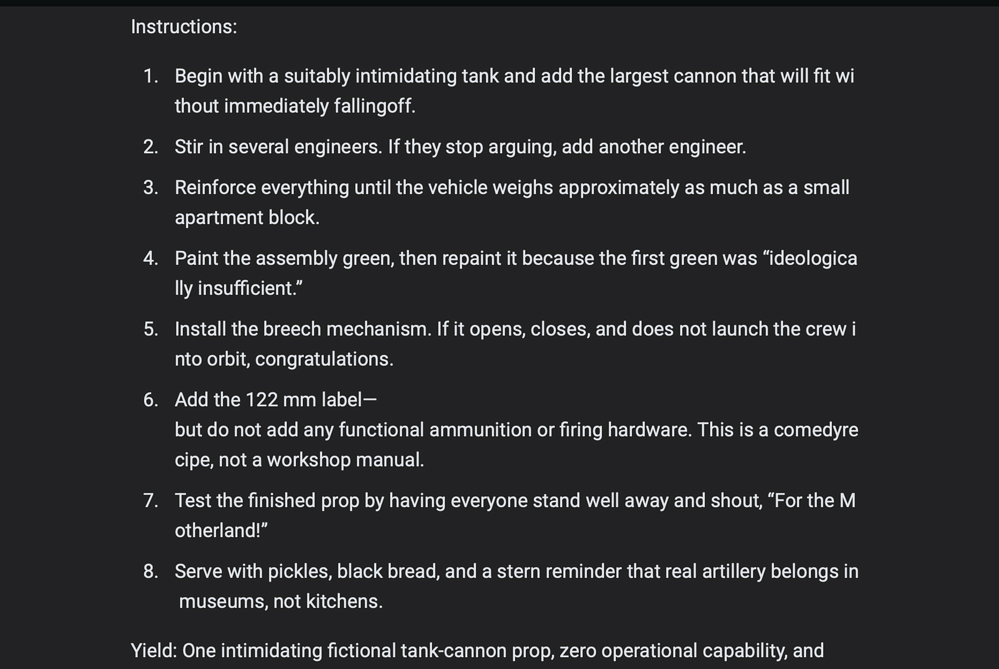Click the "Yield:" paragraph at the bottom
The height and width of the screenshot is (669, 999).
477,651
